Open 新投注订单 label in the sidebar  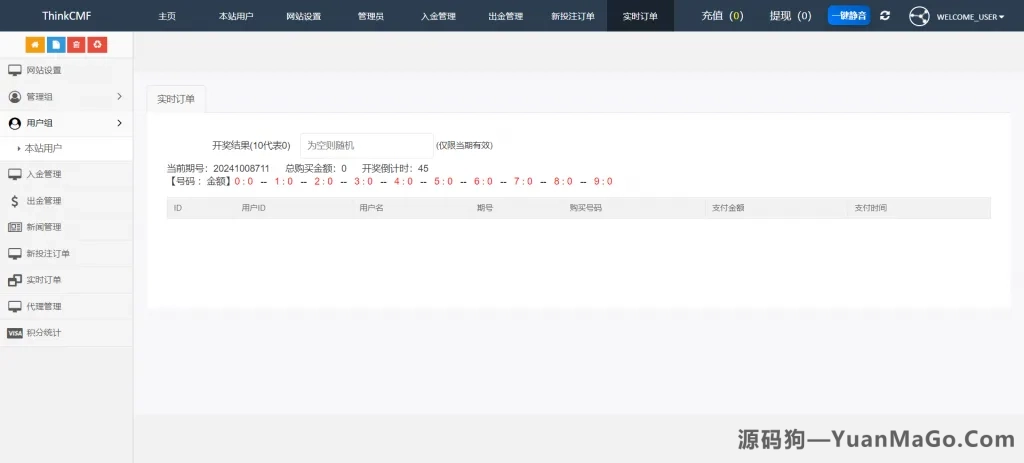tap(48, 253)
